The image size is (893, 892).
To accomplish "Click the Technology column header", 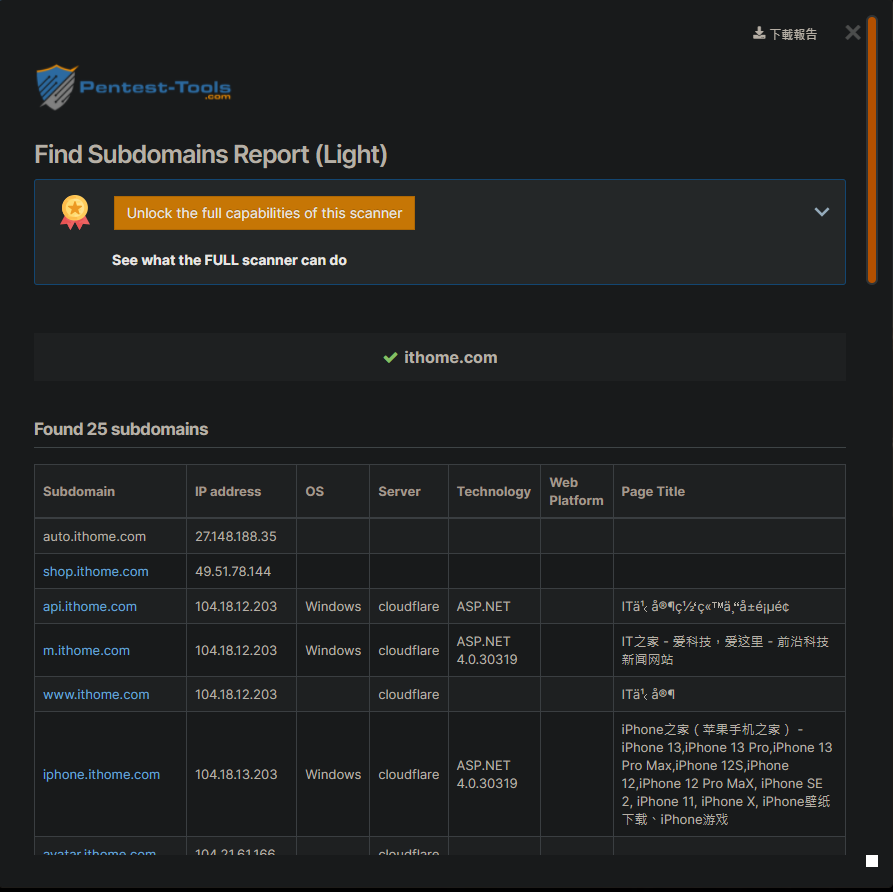I will pyautogui.click(x=494, y=492).
